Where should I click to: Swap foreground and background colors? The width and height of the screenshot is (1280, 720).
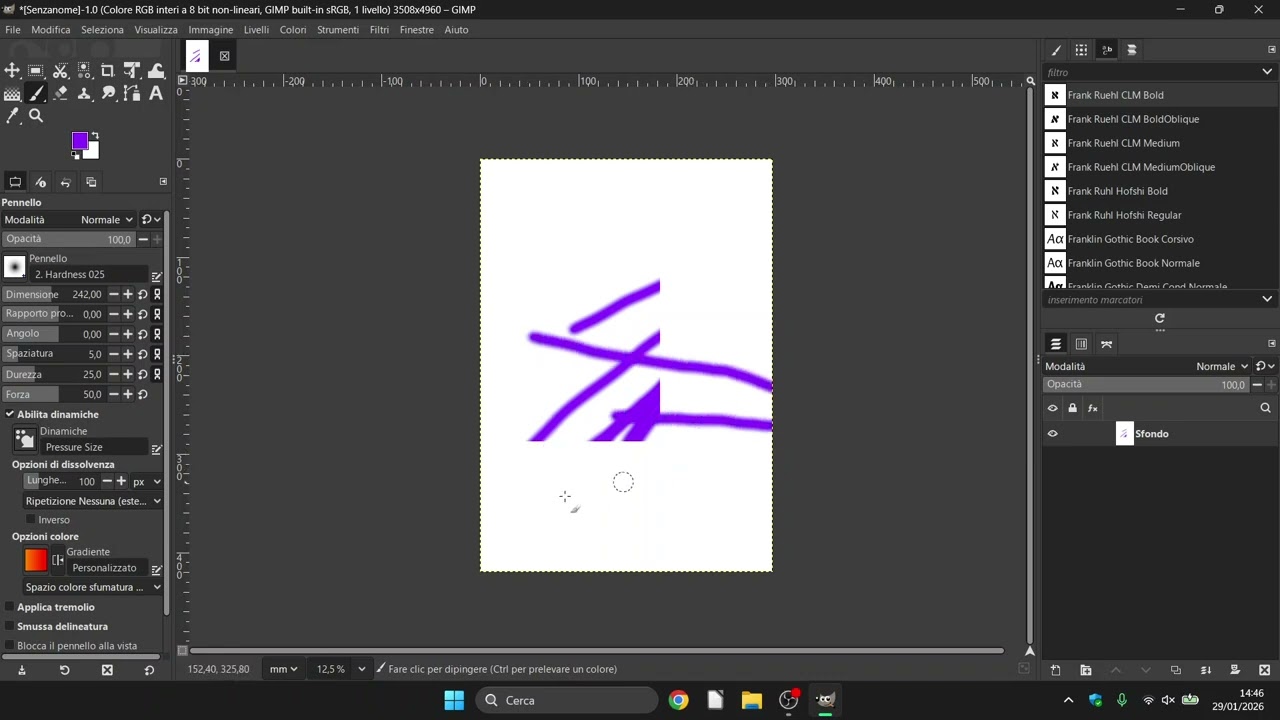[95, 135]
